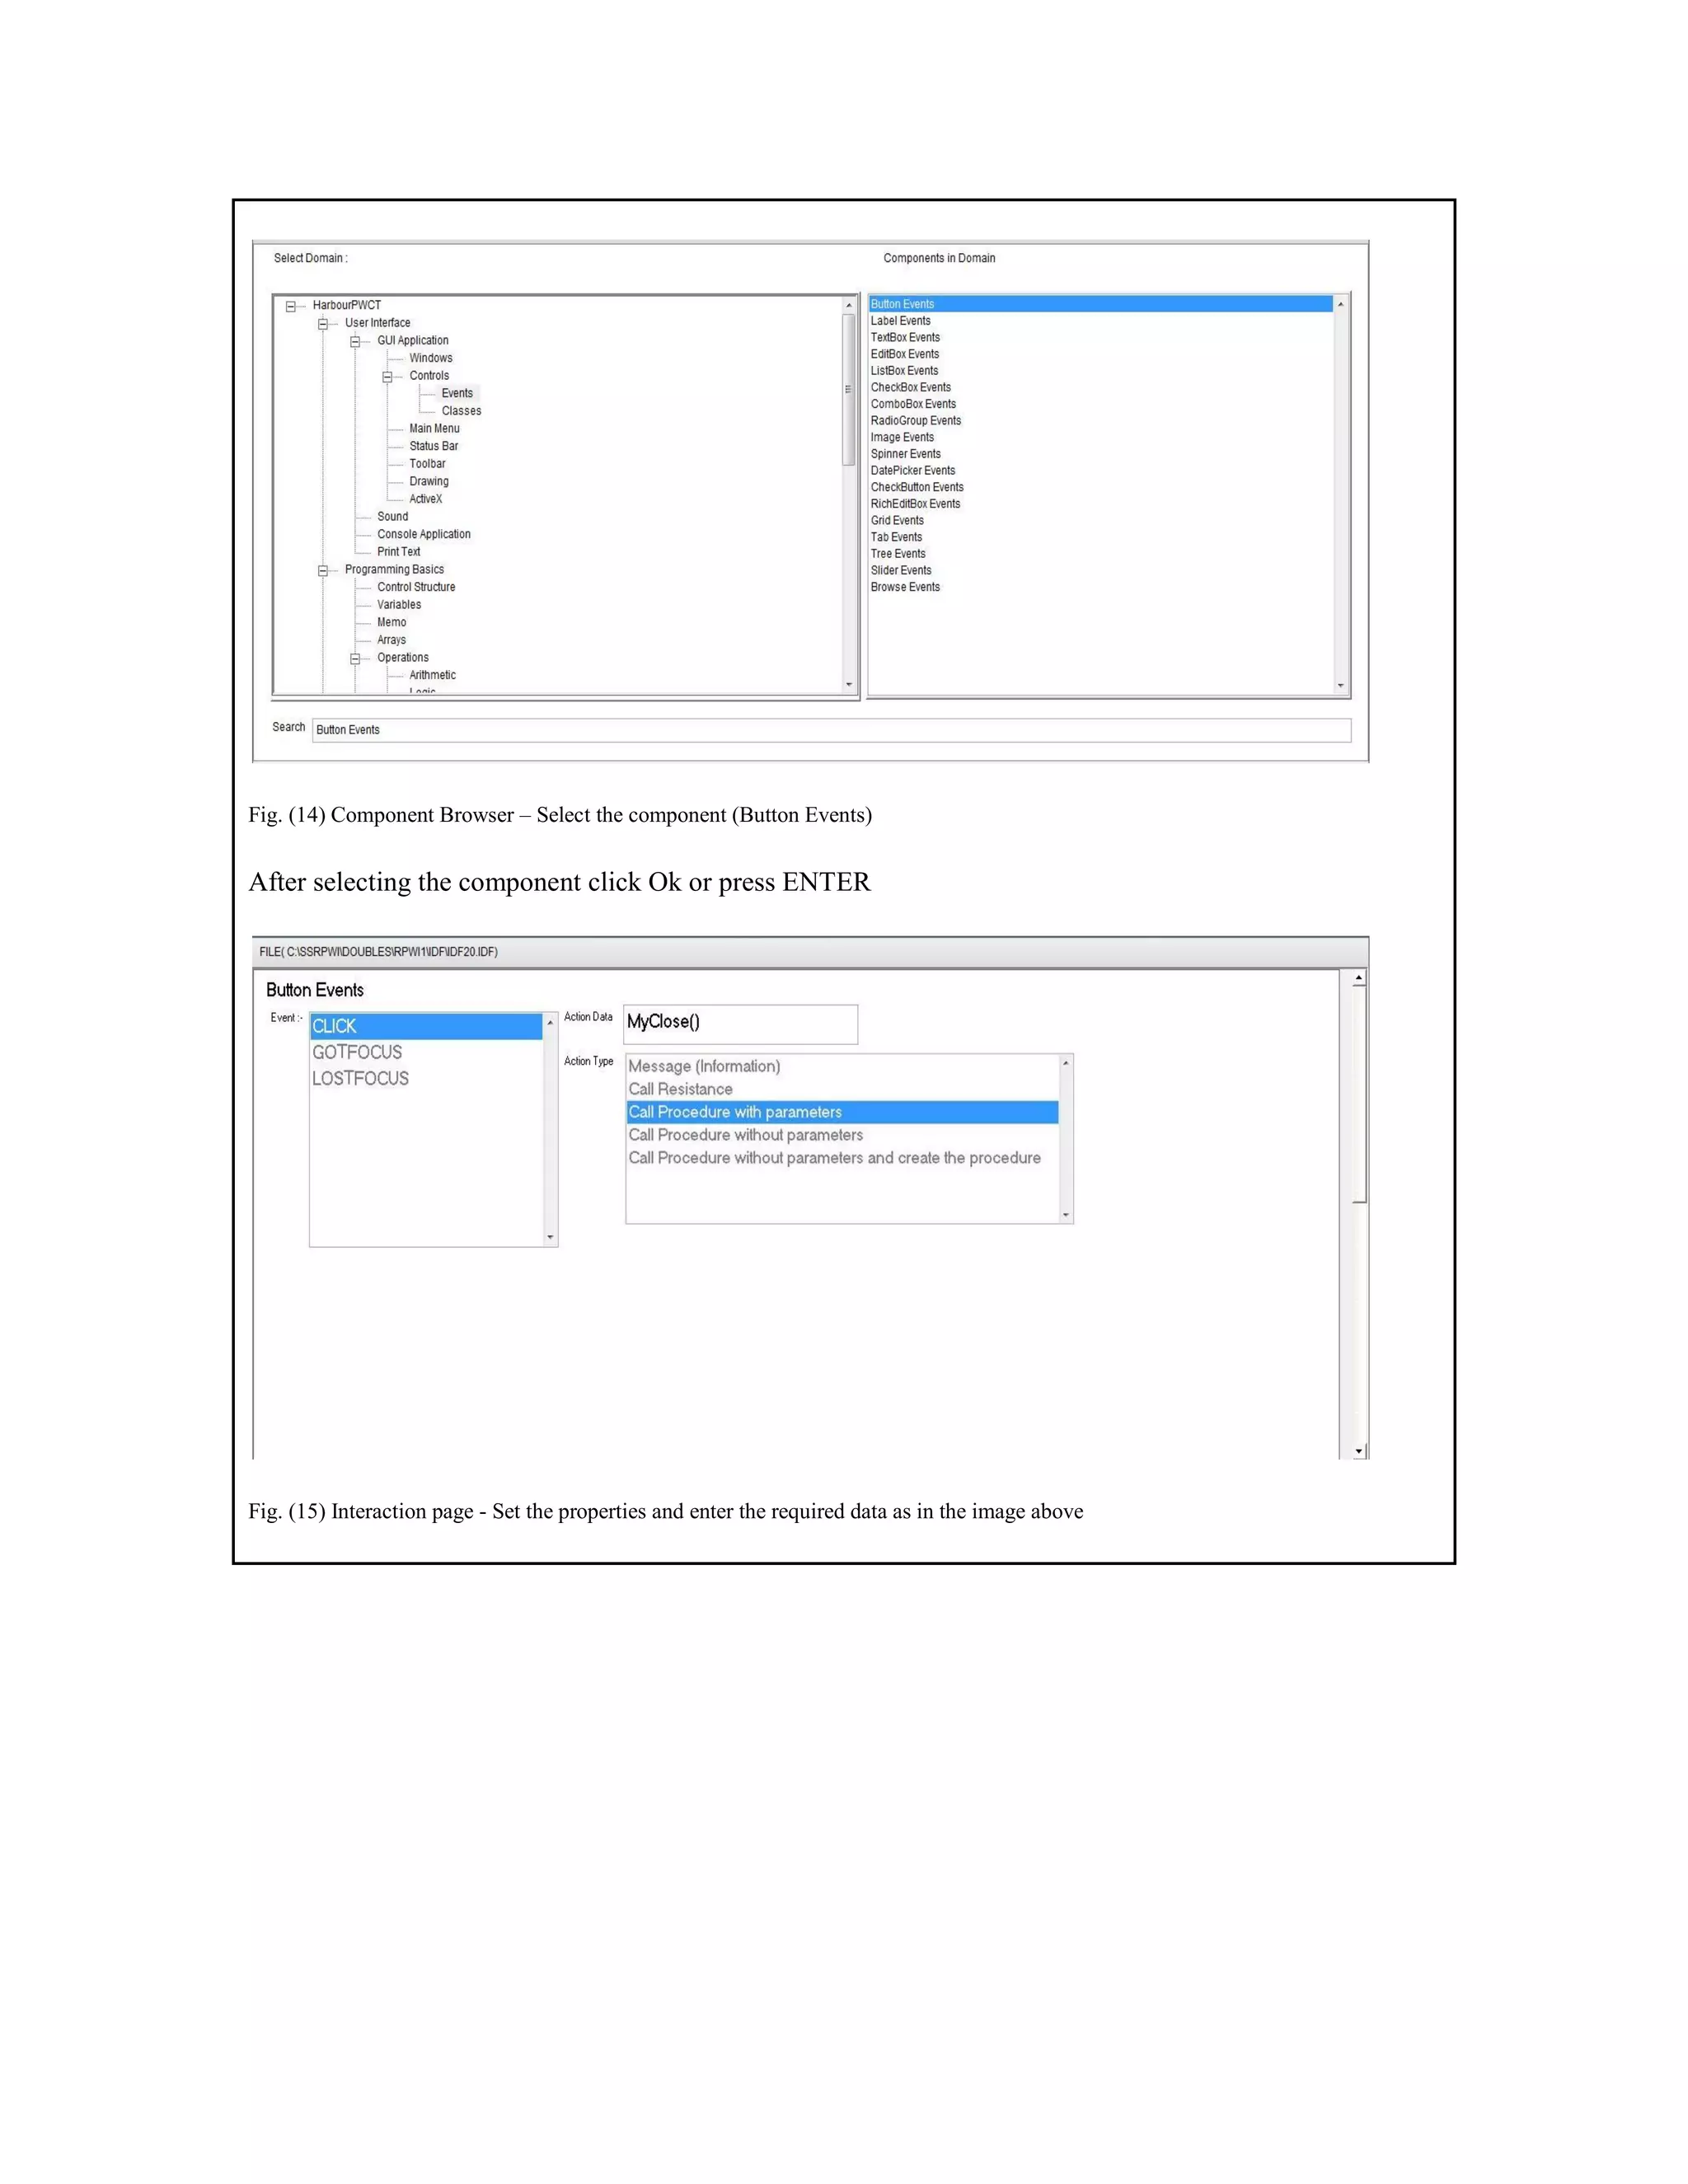This screenshot has height=2184, width=1688.
Task: Click component list scrollbar down arrow
Action: [1341, 686]
